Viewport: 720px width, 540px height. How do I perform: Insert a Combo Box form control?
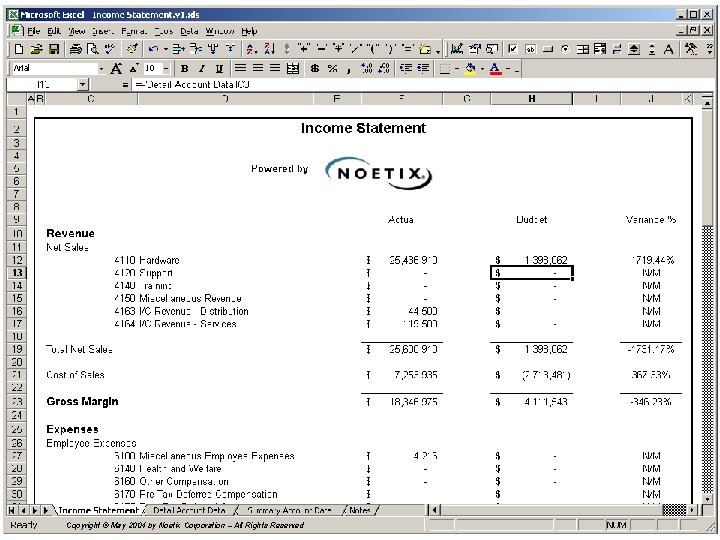600,49
